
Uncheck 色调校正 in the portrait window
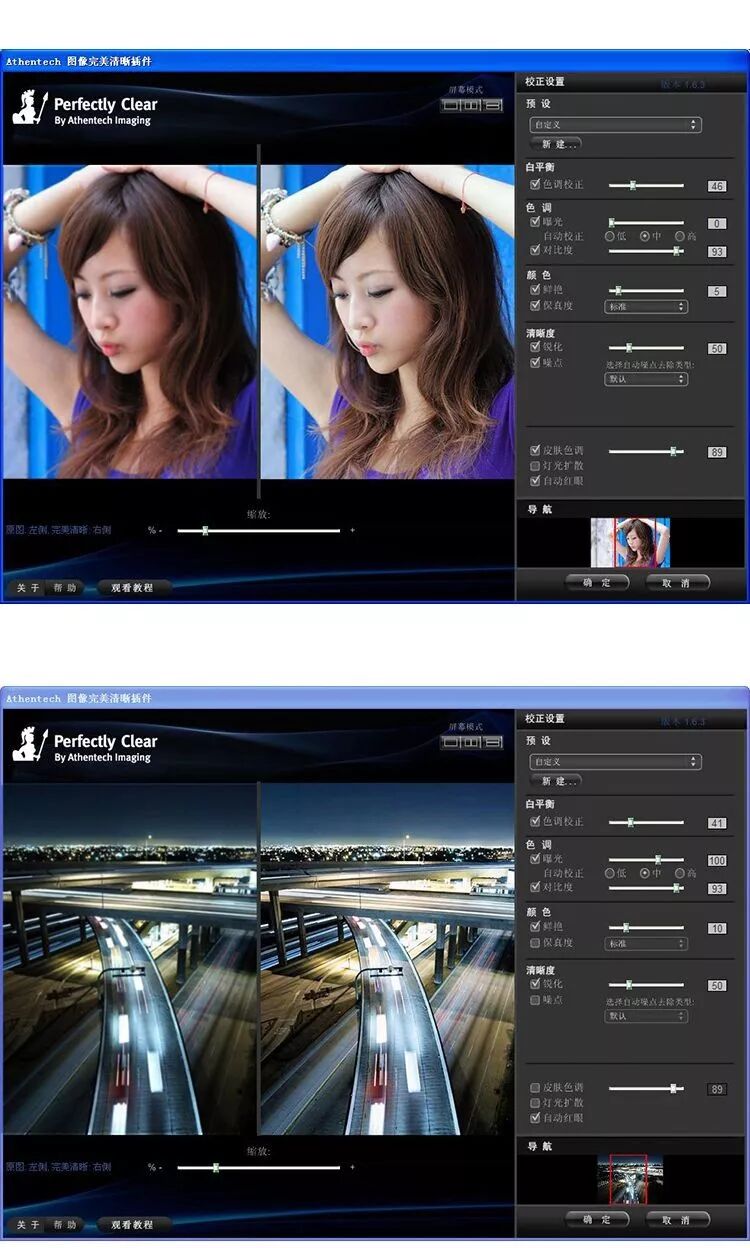click(x=535, y=185)
